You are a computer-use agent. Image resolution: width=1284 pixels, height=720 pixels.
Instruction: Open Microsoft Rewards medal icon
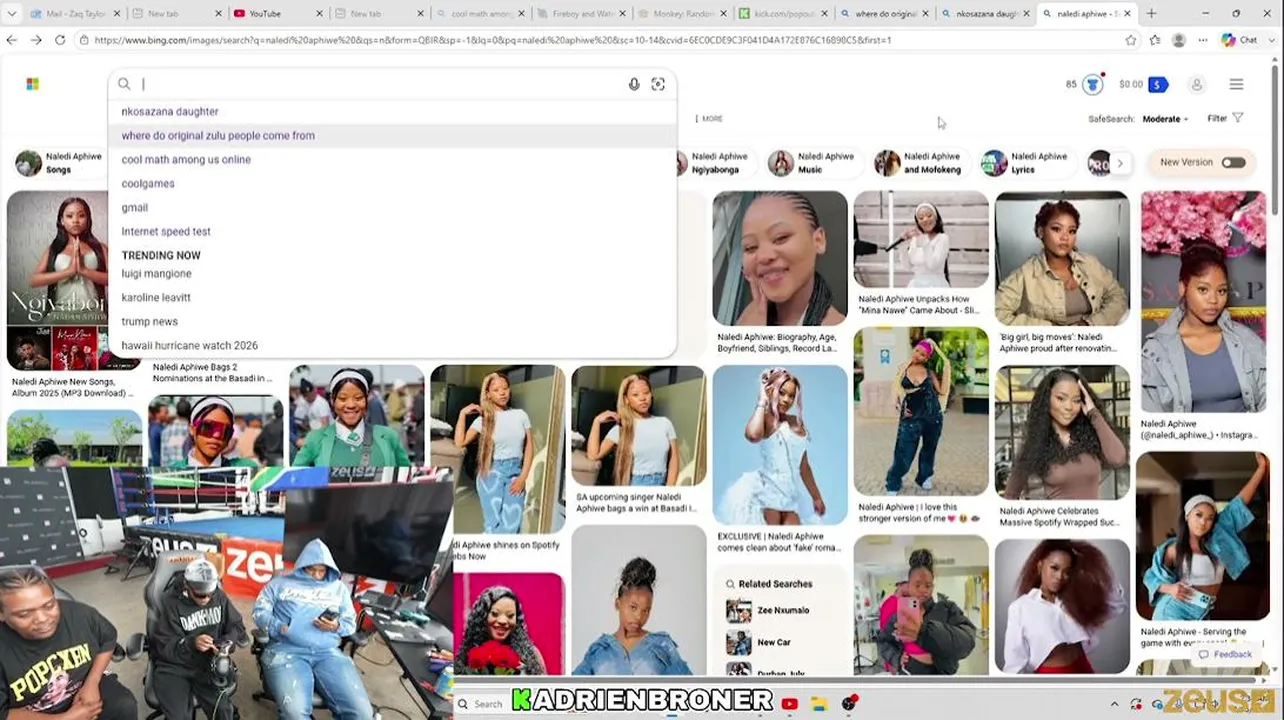1093,85
